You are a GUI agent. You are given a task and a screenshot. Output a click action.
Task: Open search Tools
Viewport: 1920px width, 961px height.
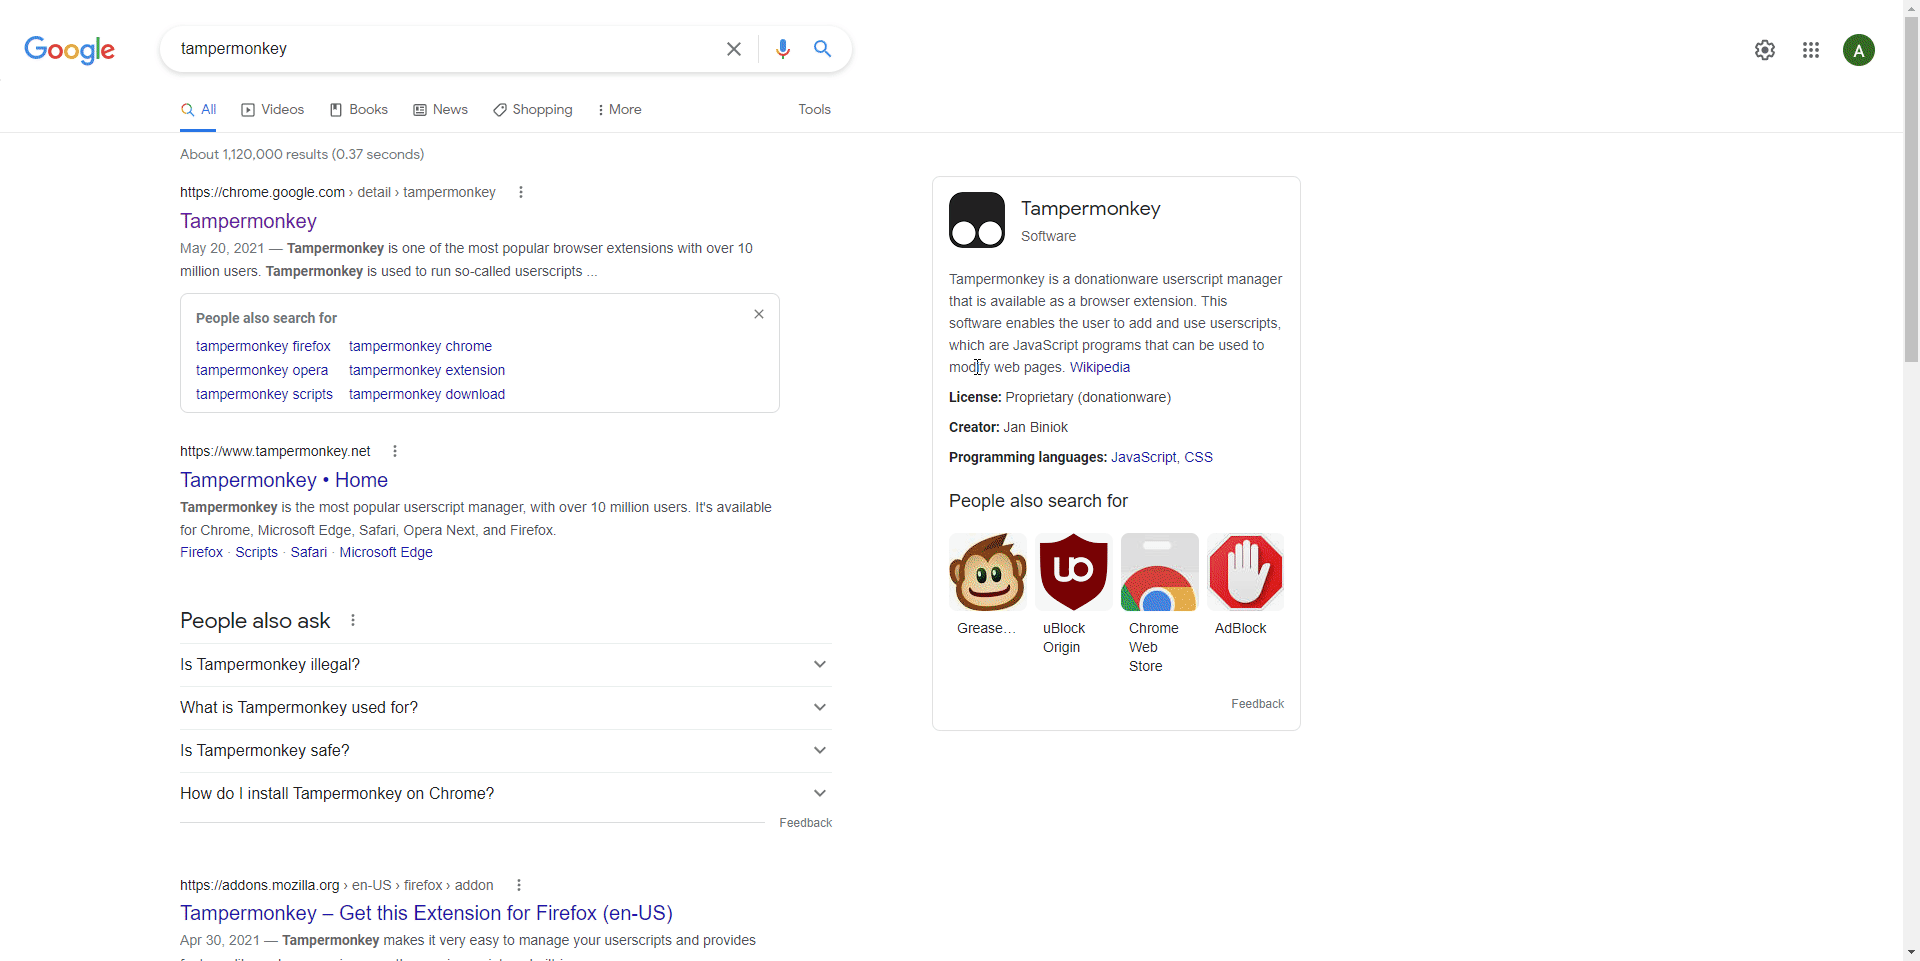814,110
